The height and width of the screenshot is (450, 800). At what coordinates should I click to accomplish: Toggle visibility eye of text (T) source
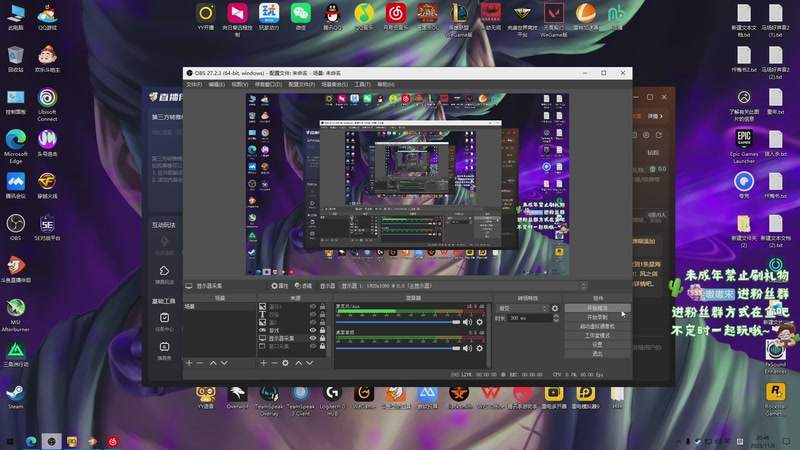(313, 314)
